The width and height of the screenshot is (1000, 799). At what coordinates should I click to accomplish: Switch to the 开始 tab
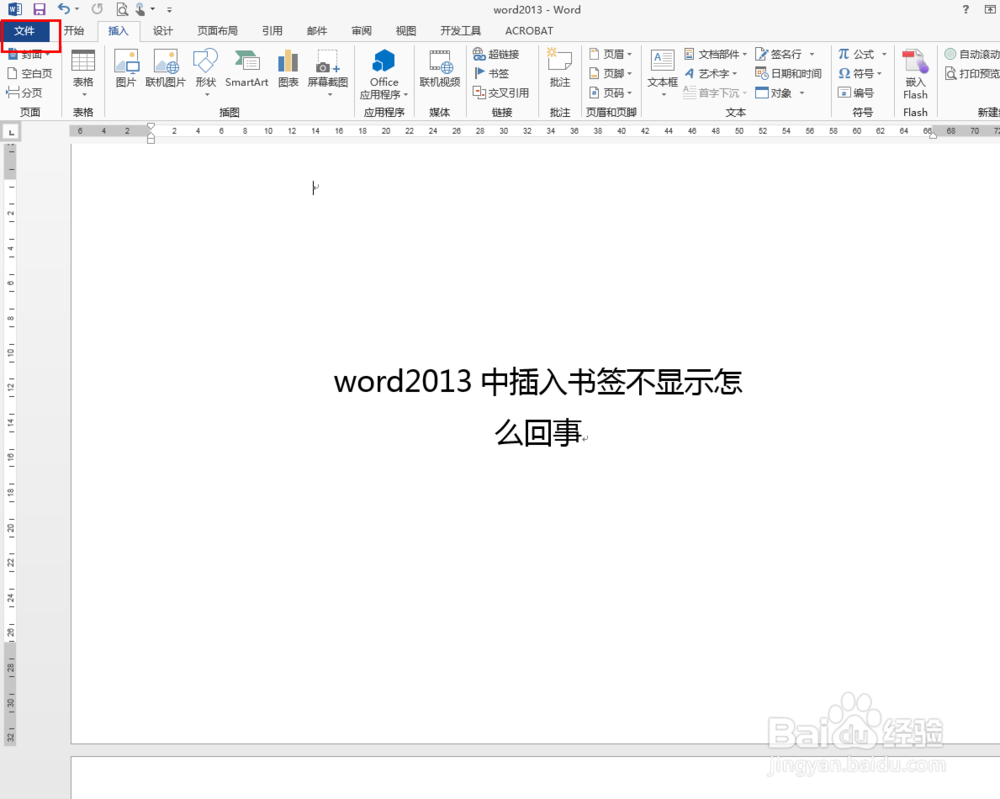pyautogui.click(x=74, y=31)
